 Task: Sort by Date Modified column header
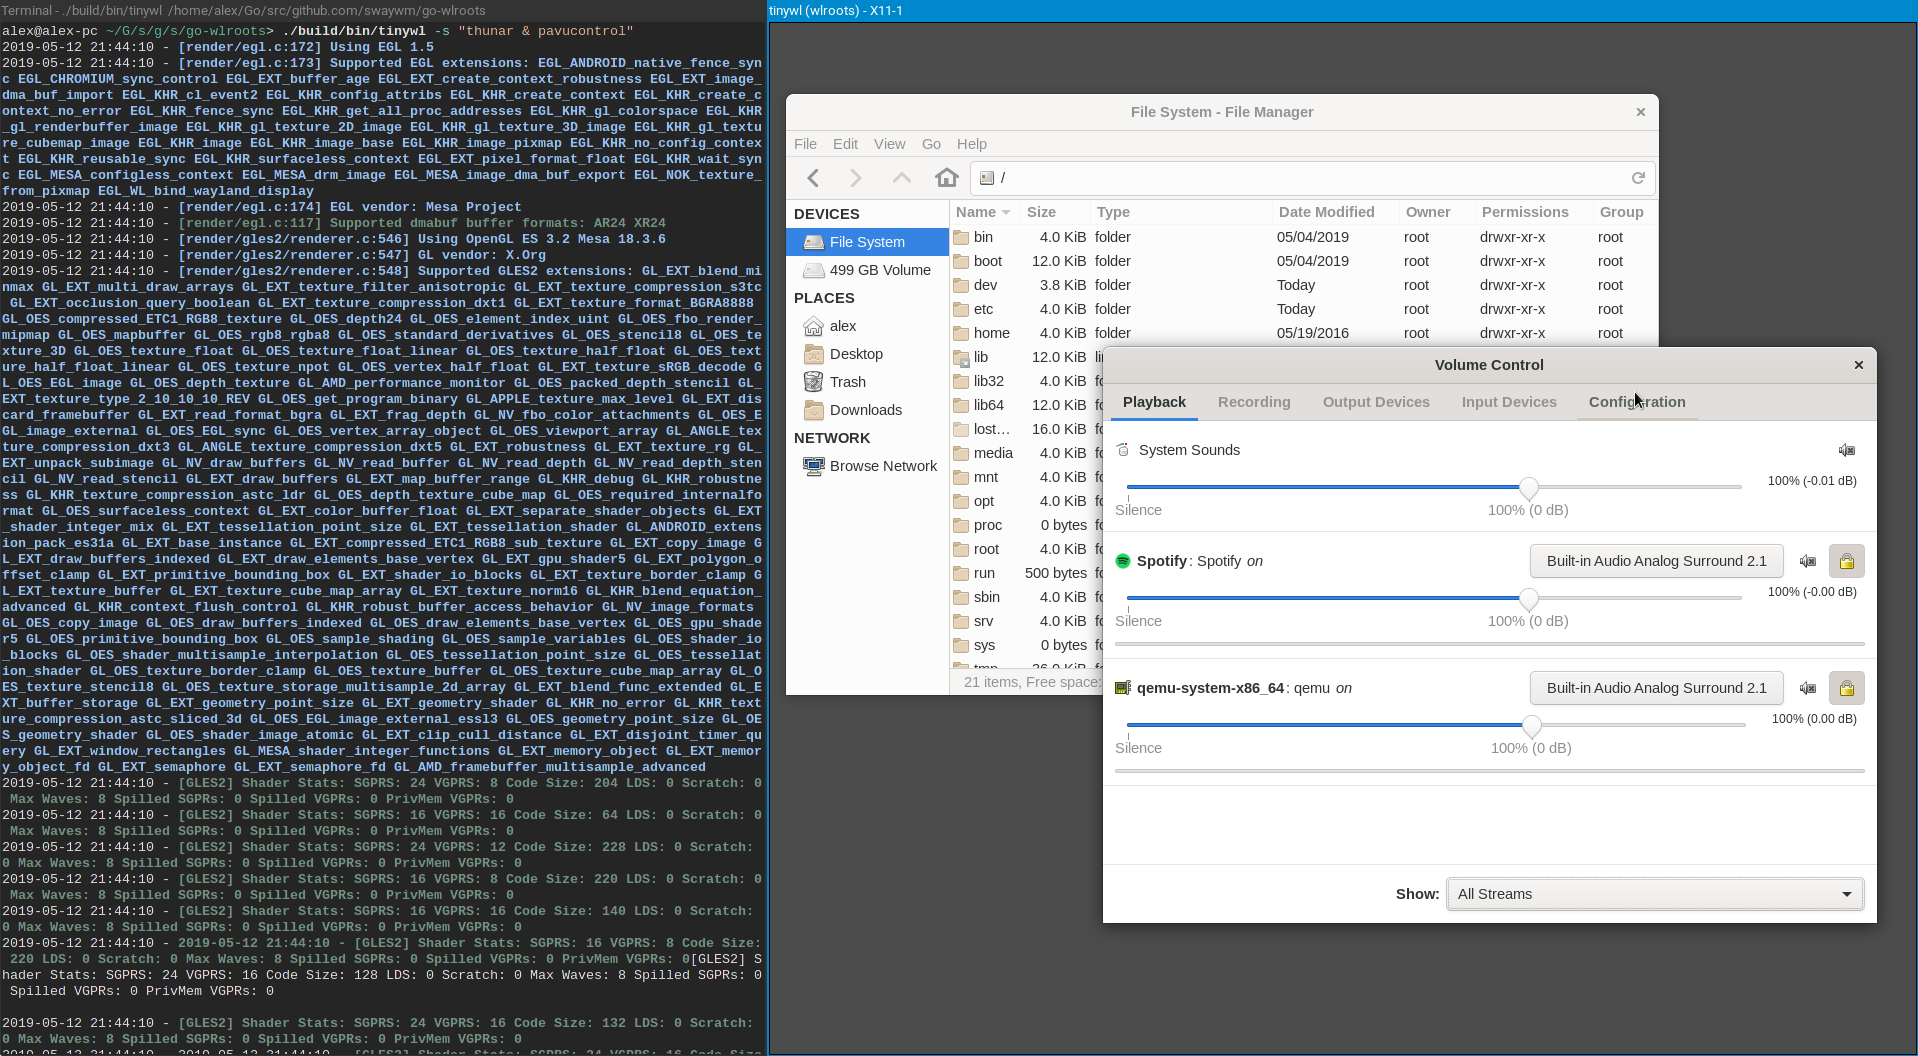pyautogui.click(x=1335, y=212)
